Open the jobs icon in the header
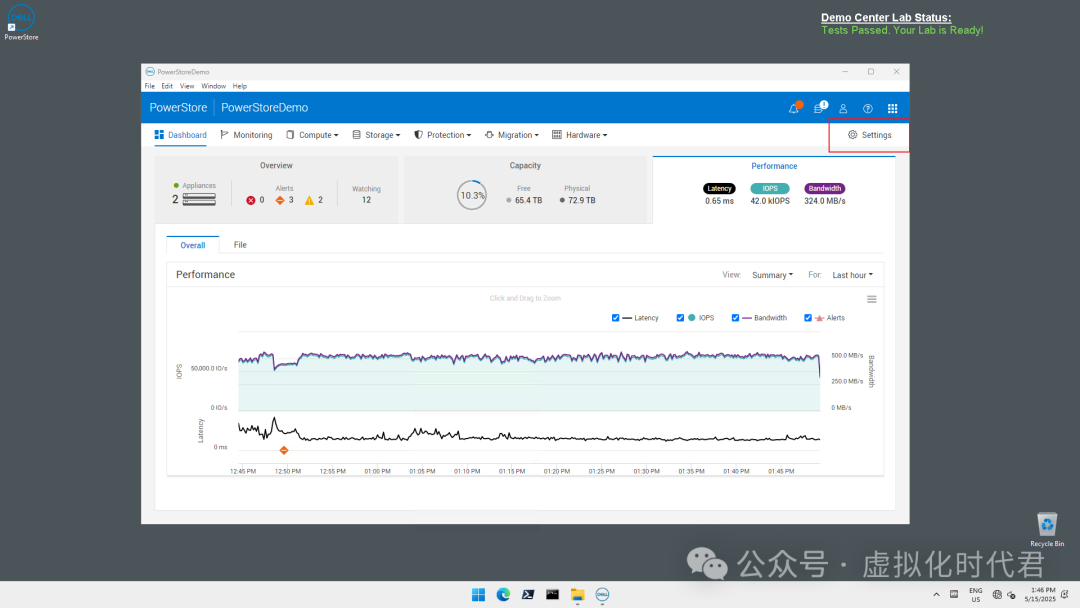This screenshot has height=608, width=1080. coord(819,108)
